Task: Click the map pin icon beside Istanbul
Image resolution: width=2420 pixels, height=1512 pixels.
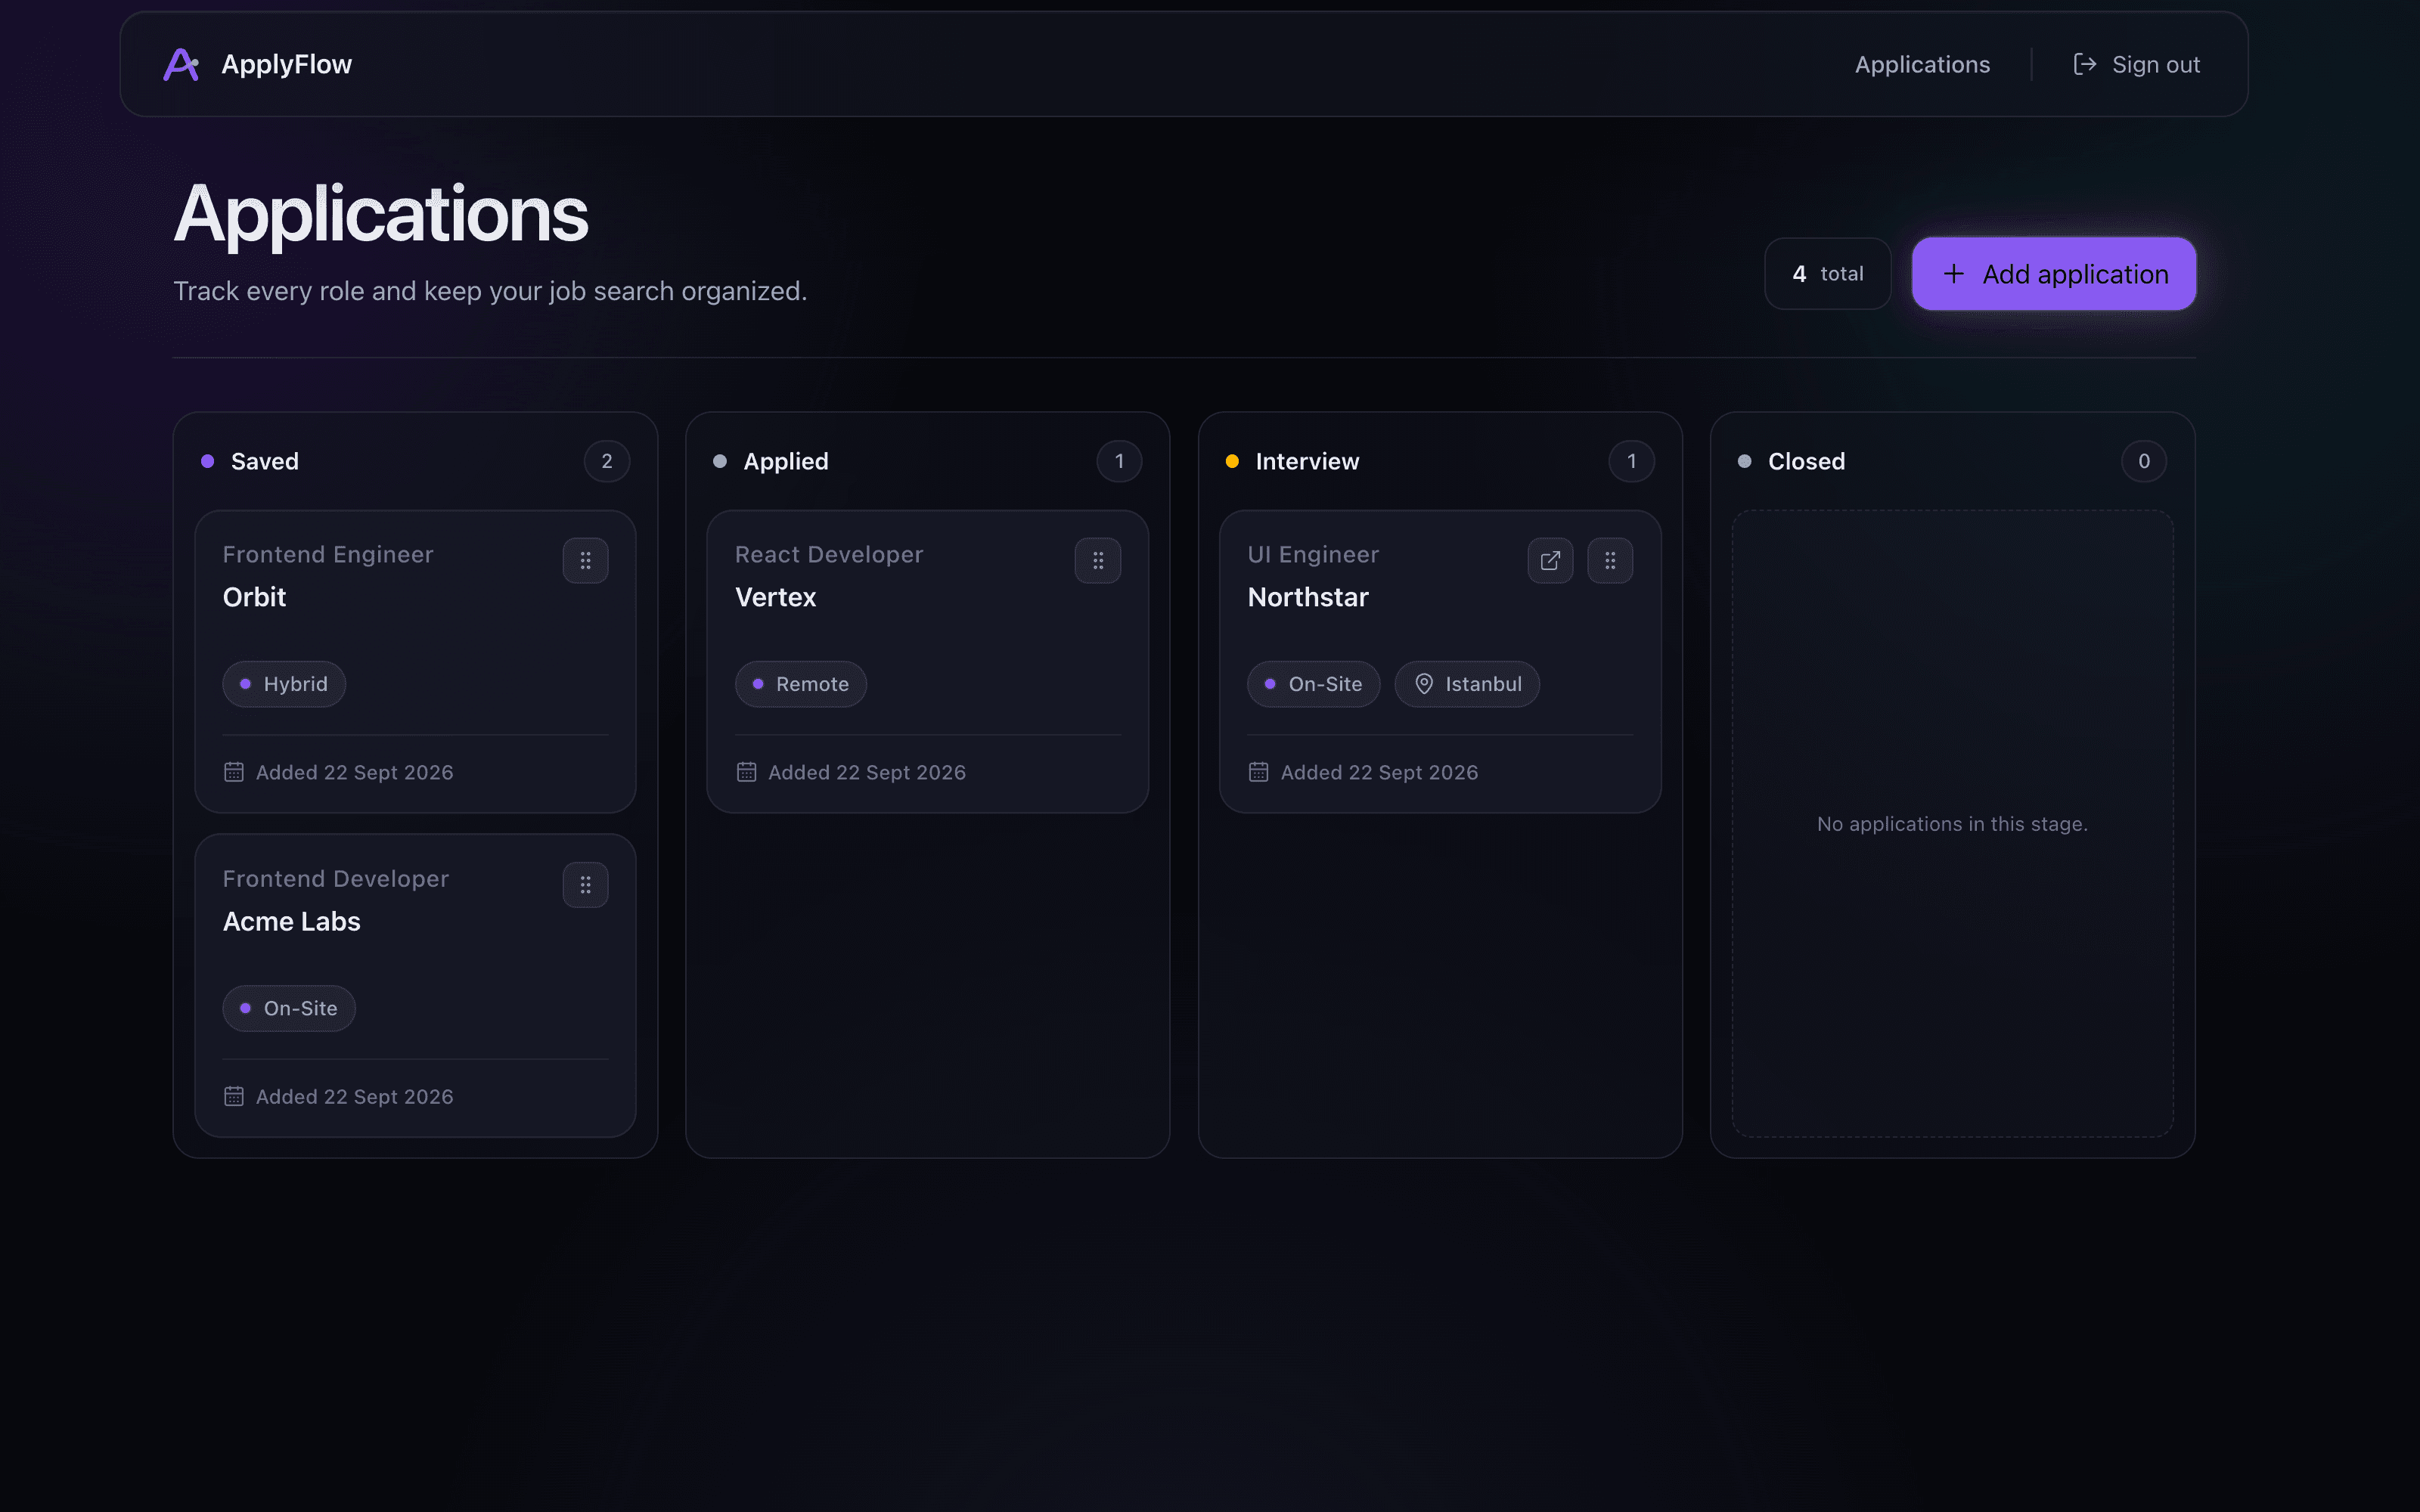Action: 1424,683
